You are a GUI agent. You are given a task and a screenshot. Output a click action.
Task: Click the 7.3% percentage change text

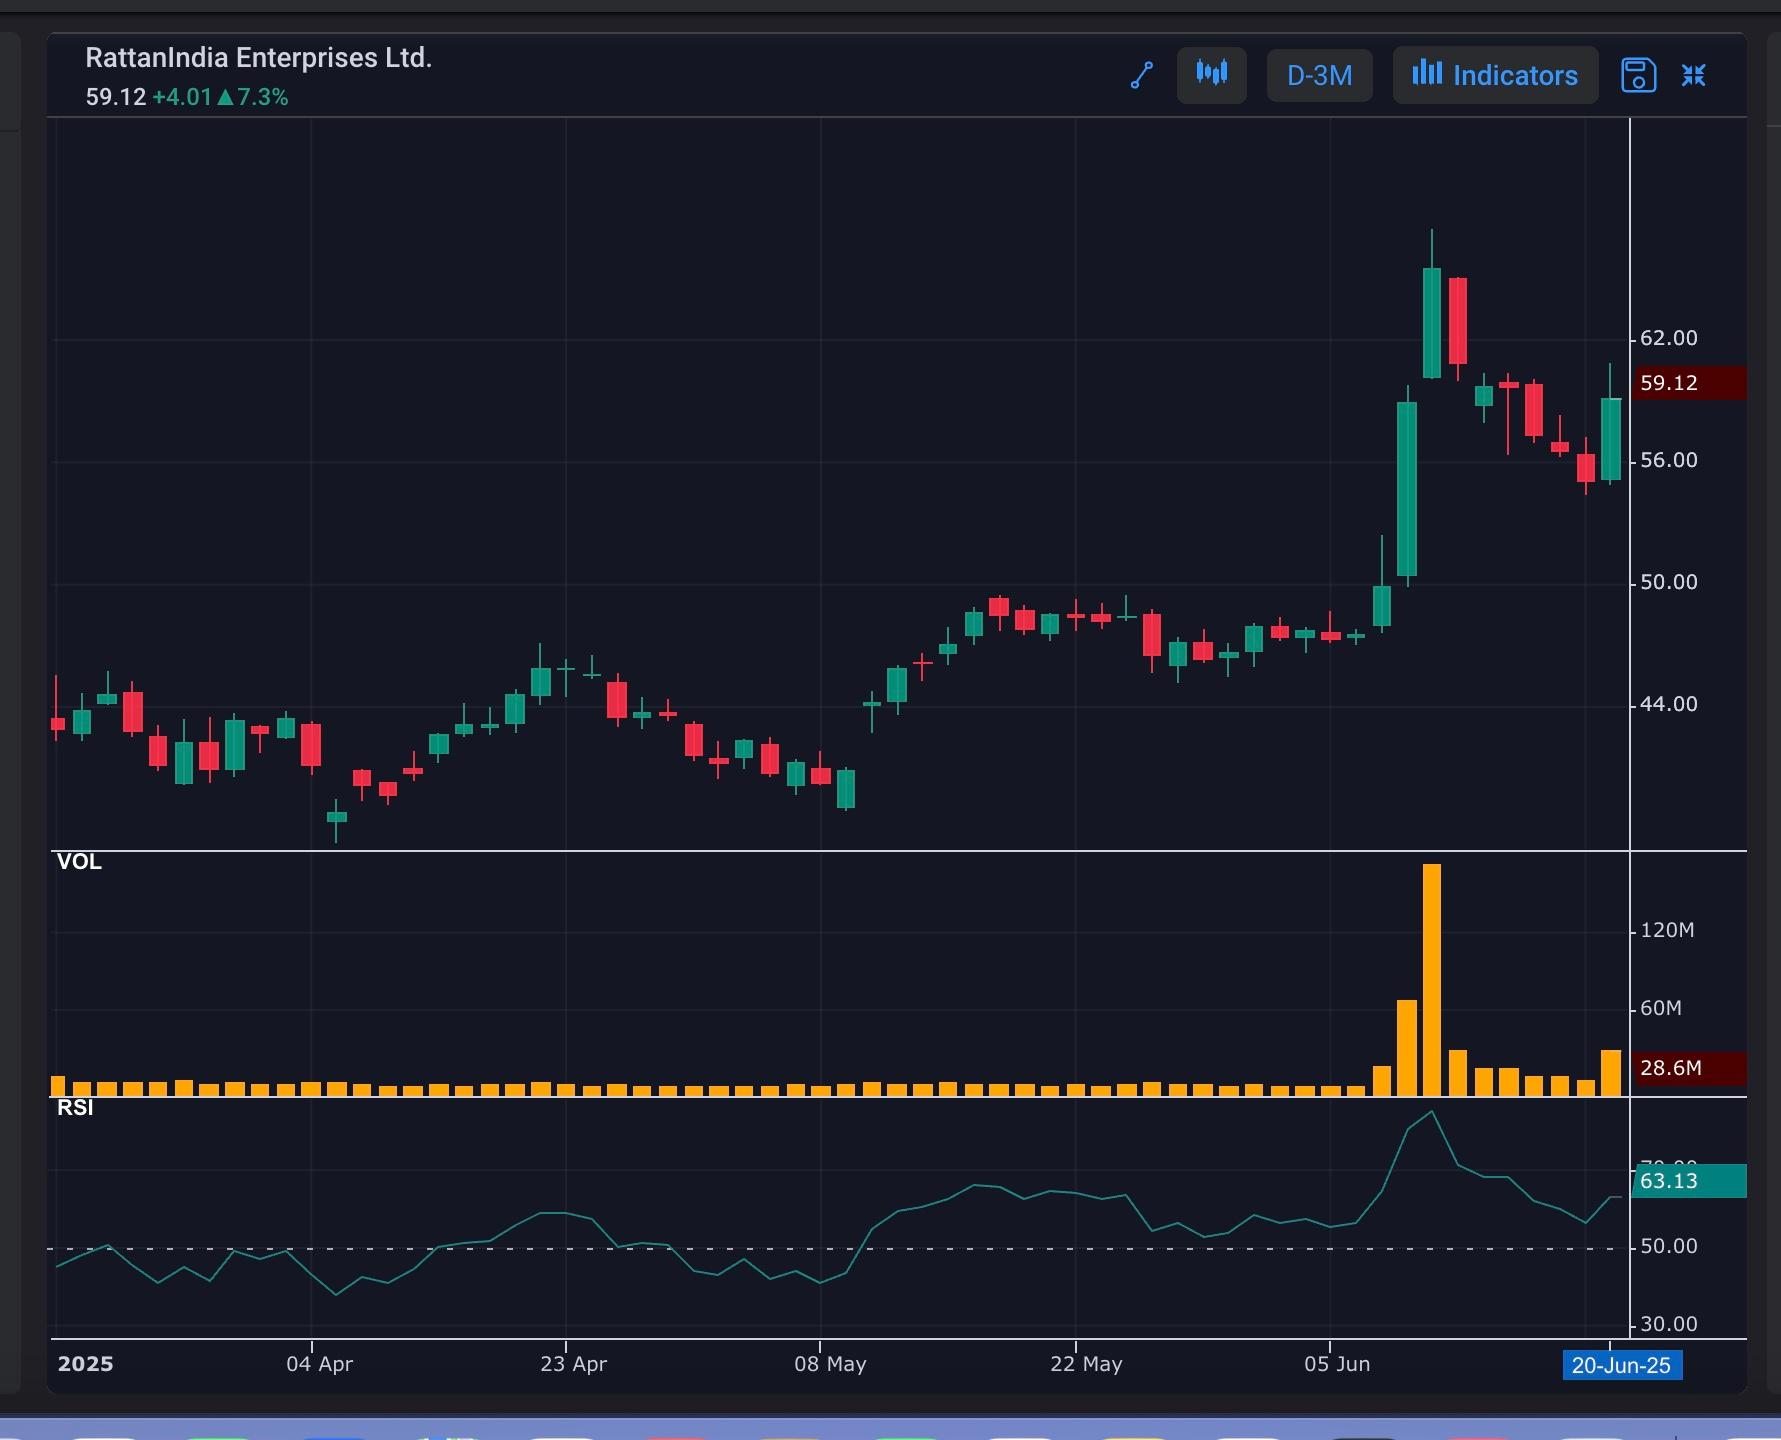pos(262,97)
